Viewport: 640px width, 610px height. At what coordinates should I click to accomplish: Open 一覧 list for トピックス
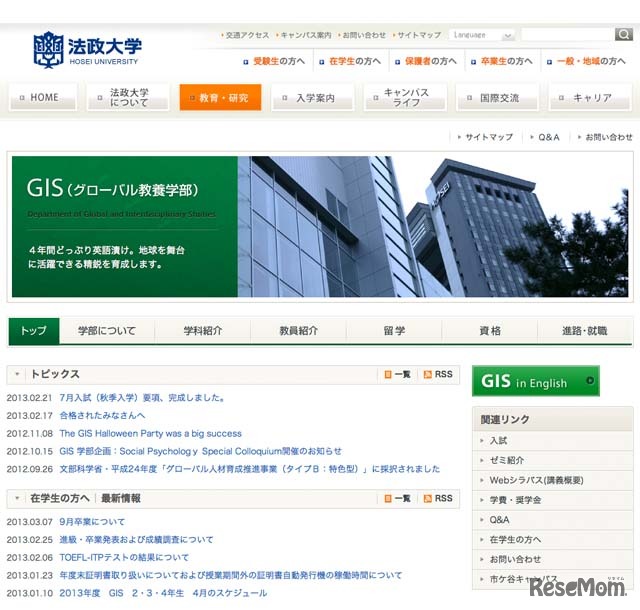[x=398, y=374]
